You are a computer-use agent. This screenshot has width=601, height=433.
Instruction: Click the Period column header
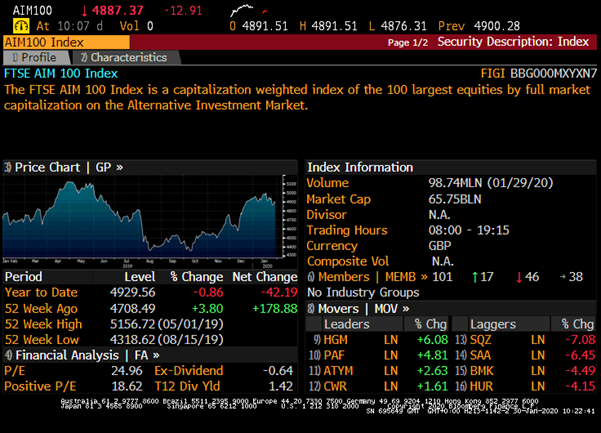click(x=23, y=277)
